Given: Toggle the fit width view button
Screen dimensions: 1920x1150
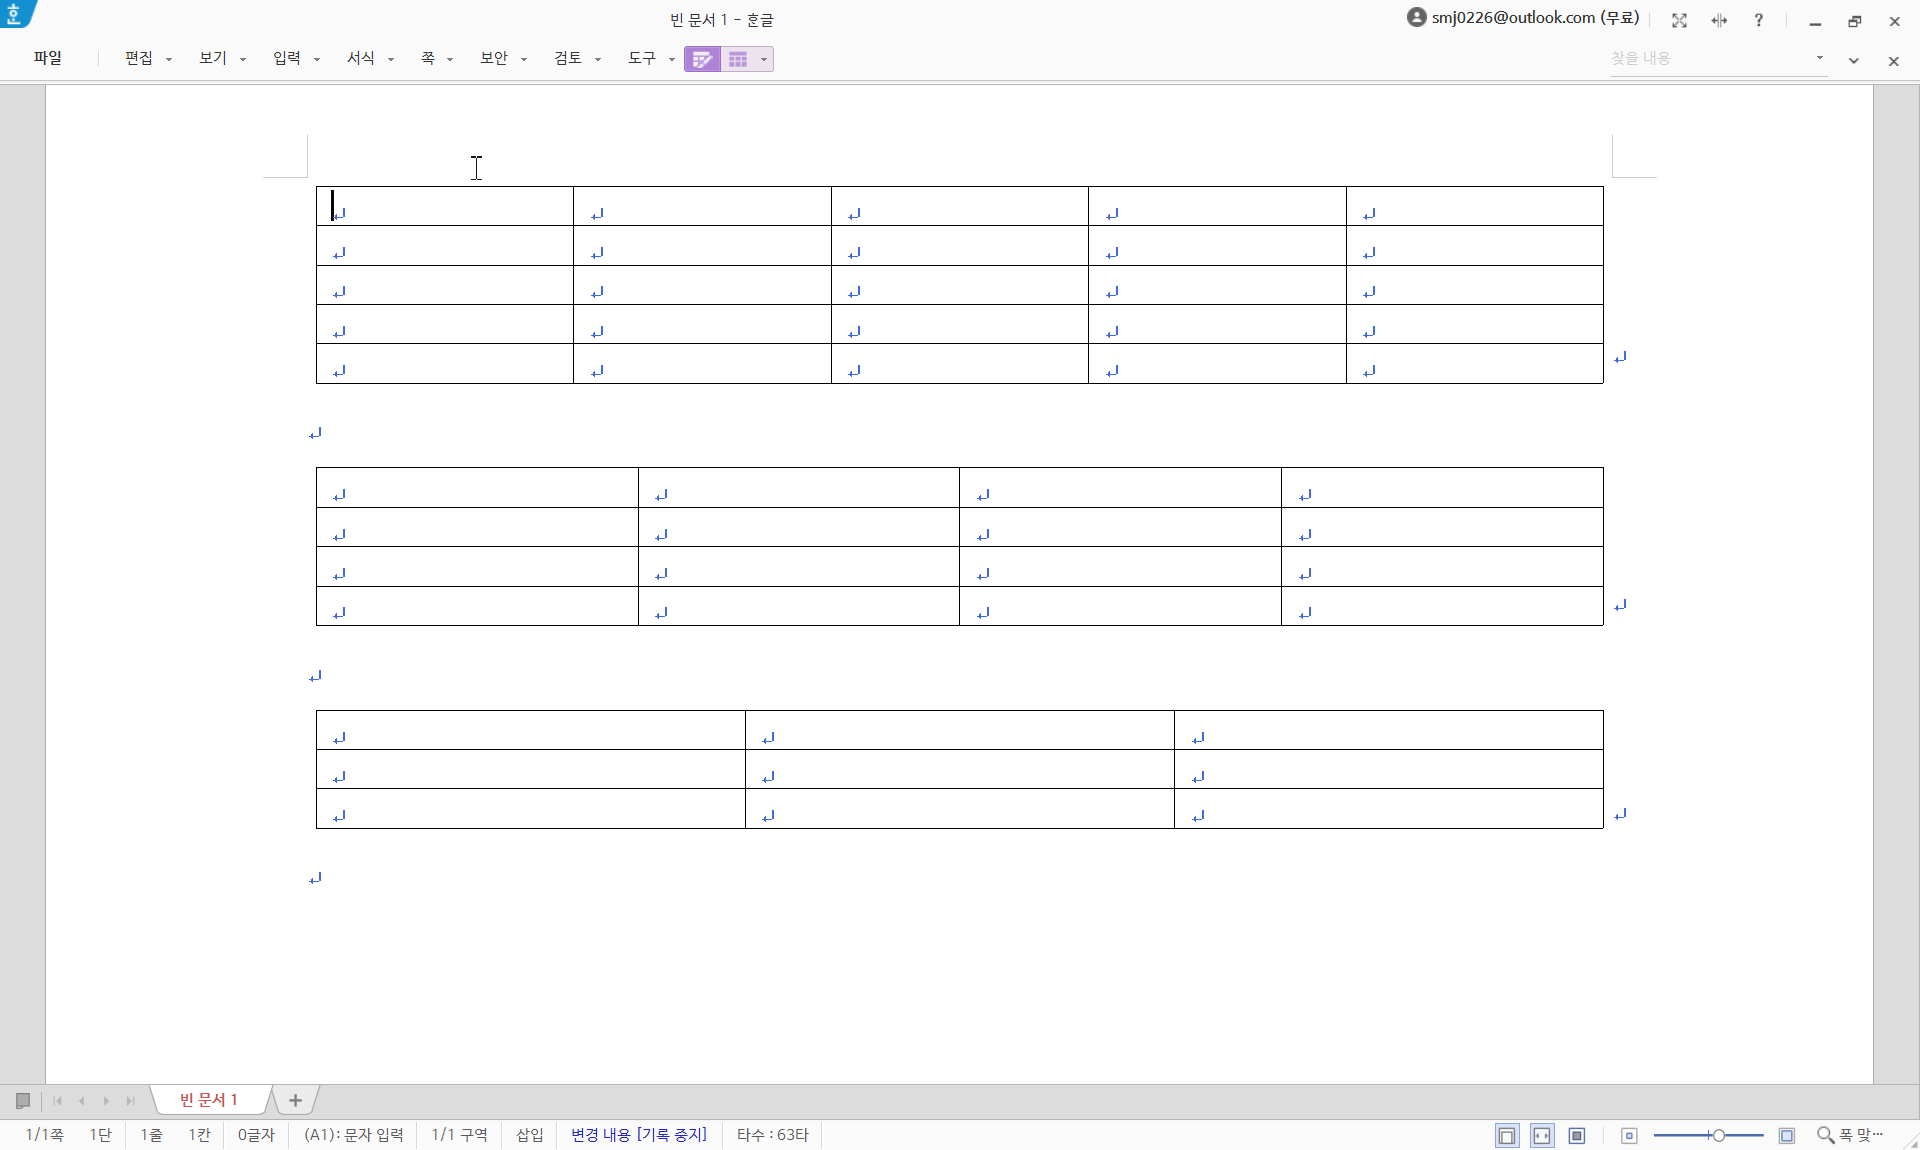Looking at the screenshot, I should 1542,1135.
